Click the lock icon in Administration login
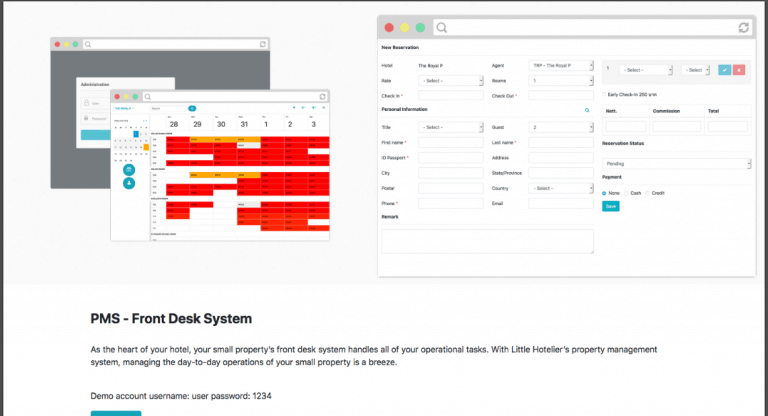The height and width of the screenshot is (416, 768). pos(86,118)
